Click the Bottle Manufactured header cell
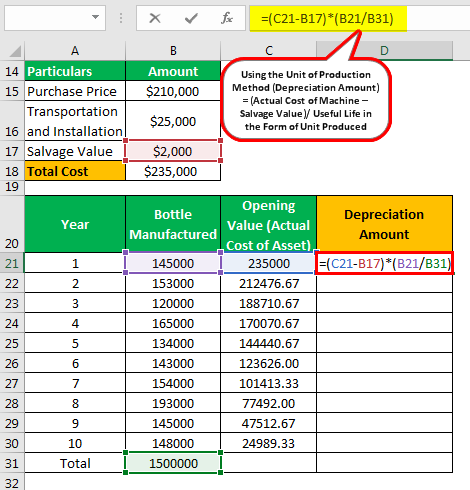 (173, 224)
